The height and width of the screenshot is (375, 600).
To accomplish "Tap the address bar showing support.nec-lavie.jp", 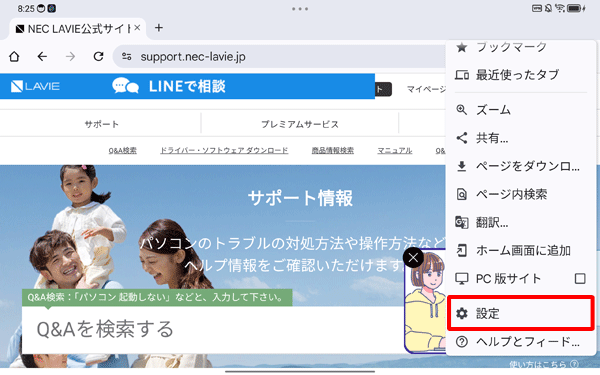I will click(x=279, y=57).
